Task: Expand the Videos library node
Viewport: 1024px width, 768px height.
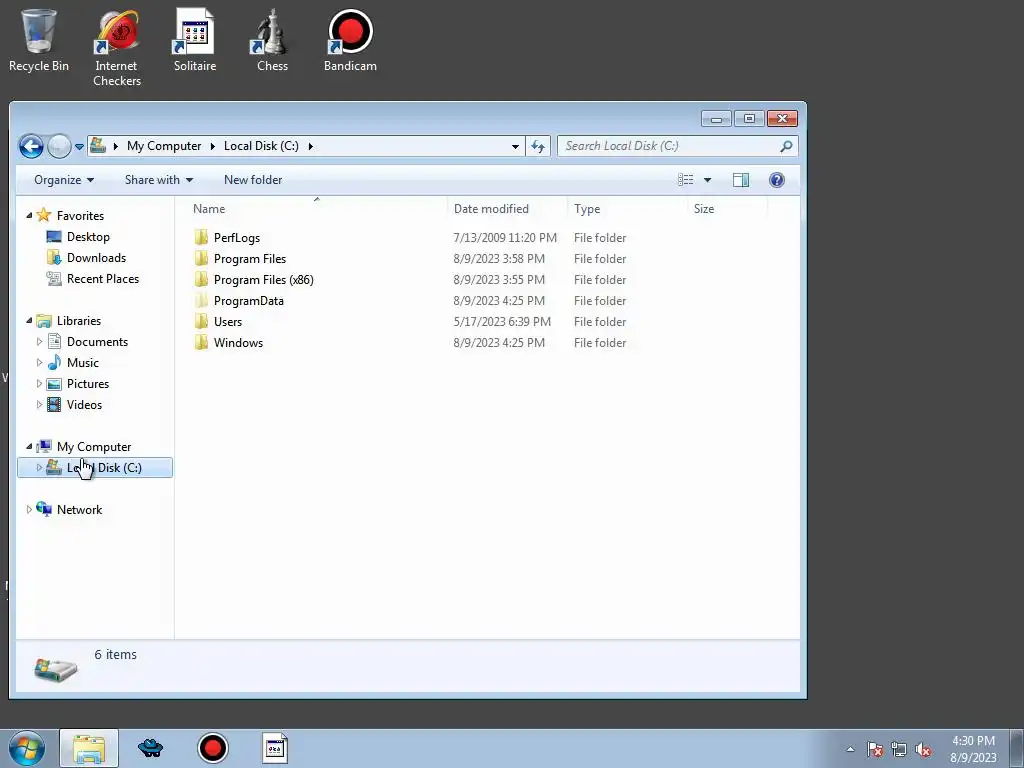Action: click(39, 404)
